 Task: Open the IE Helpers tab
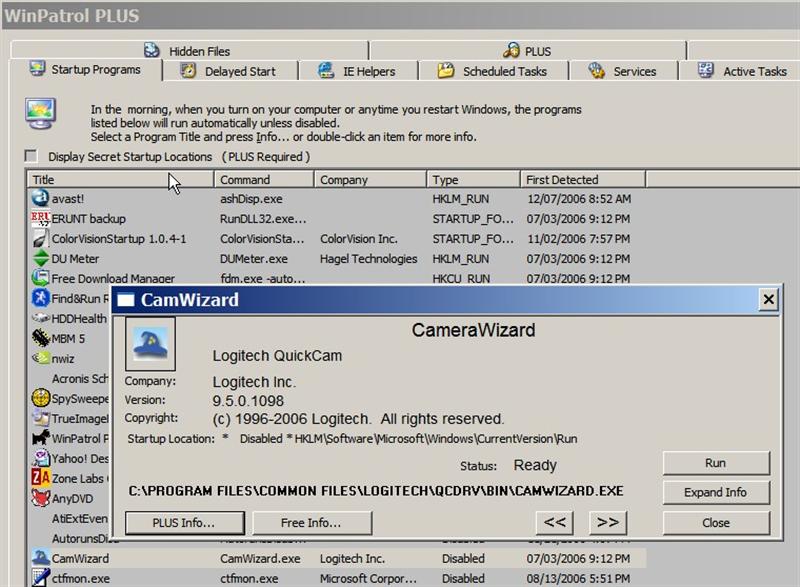click(x=357, y=71)
